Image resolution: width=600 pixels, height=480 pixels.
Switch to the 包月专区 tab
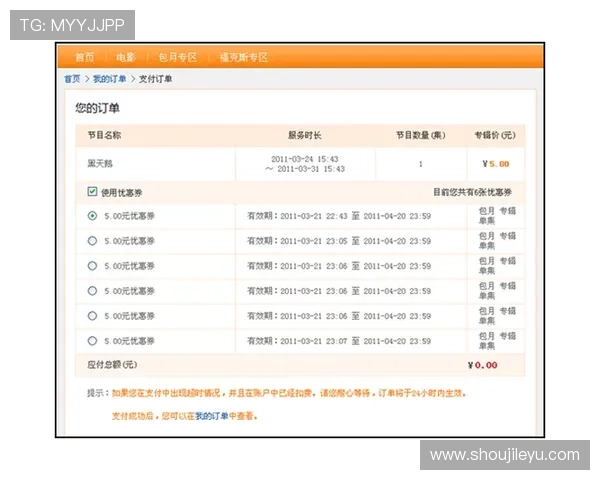click(x=178, y=57)
